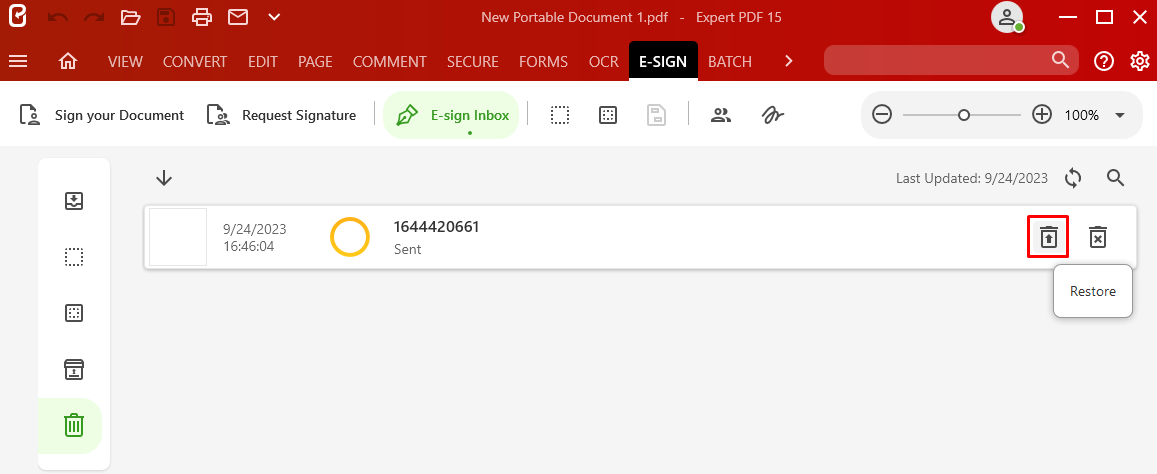Toggle the E-sign Inbox button
This screenshot has width=1157, height=474.
pos(451,115)
